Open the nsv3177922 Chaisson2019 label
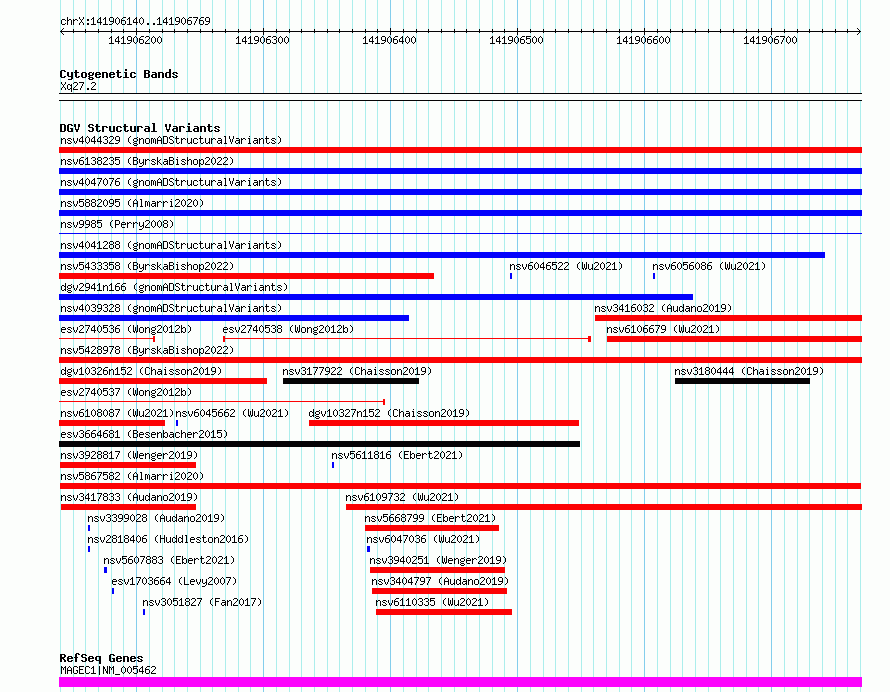 tap(357, 371)
